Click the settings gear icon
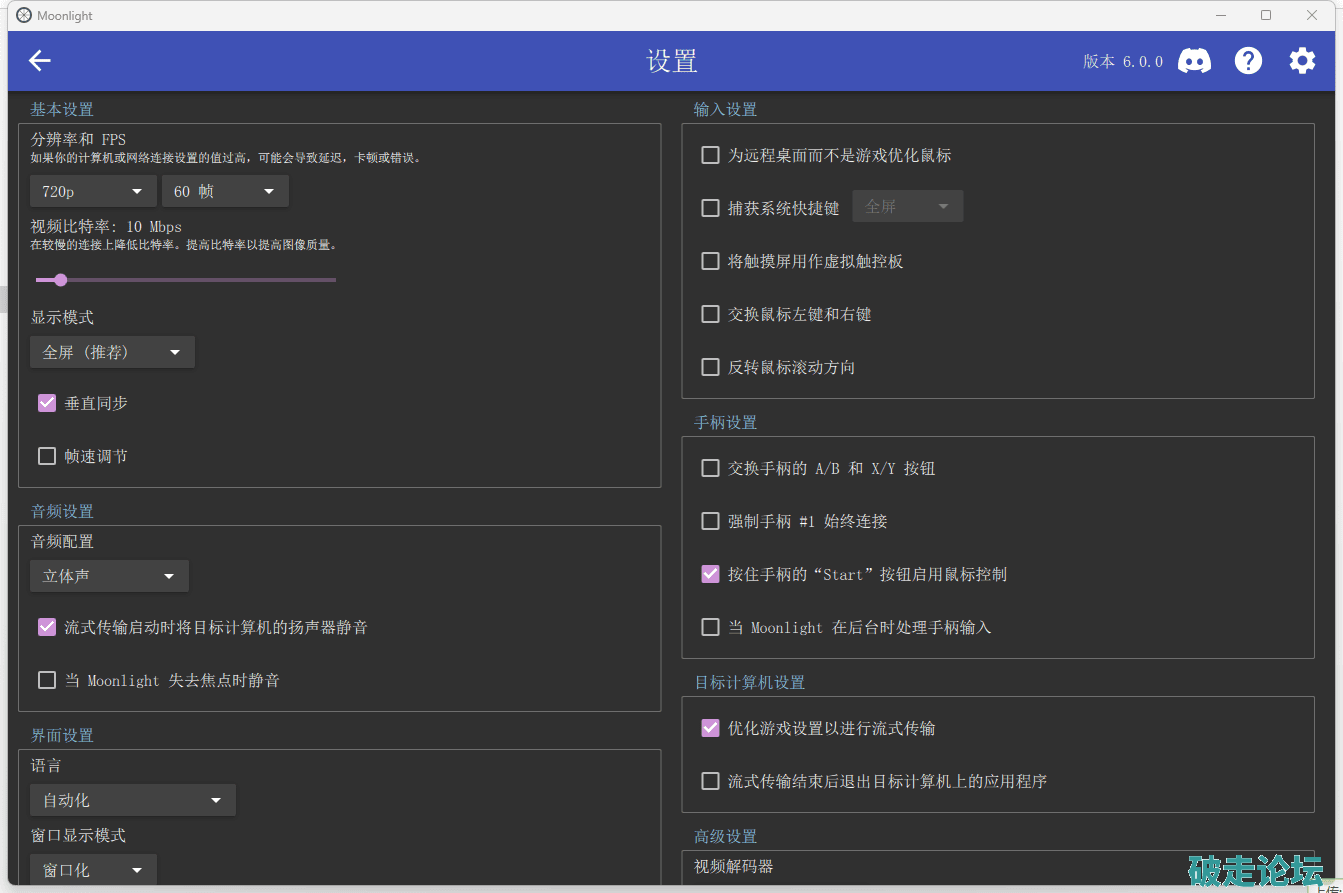 [1302, 61]
